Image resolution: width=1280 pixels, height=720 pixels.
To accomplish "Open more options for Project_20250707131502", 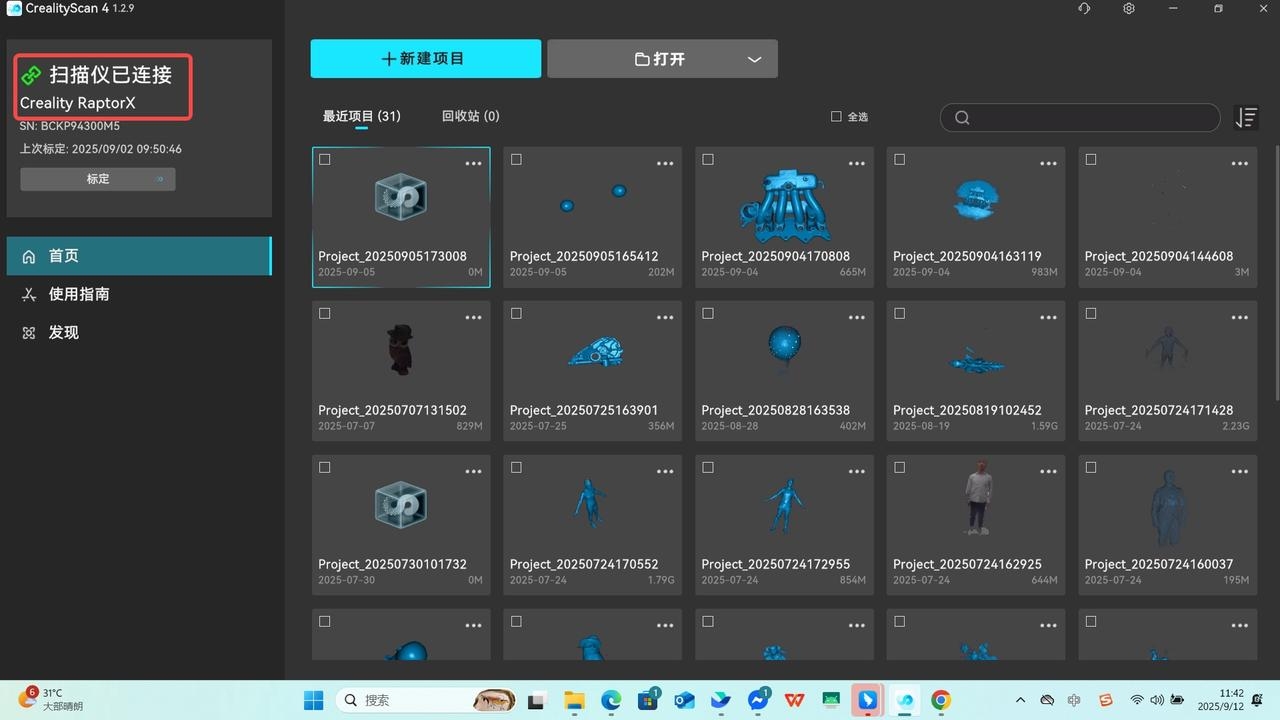I will click(473, 318).
